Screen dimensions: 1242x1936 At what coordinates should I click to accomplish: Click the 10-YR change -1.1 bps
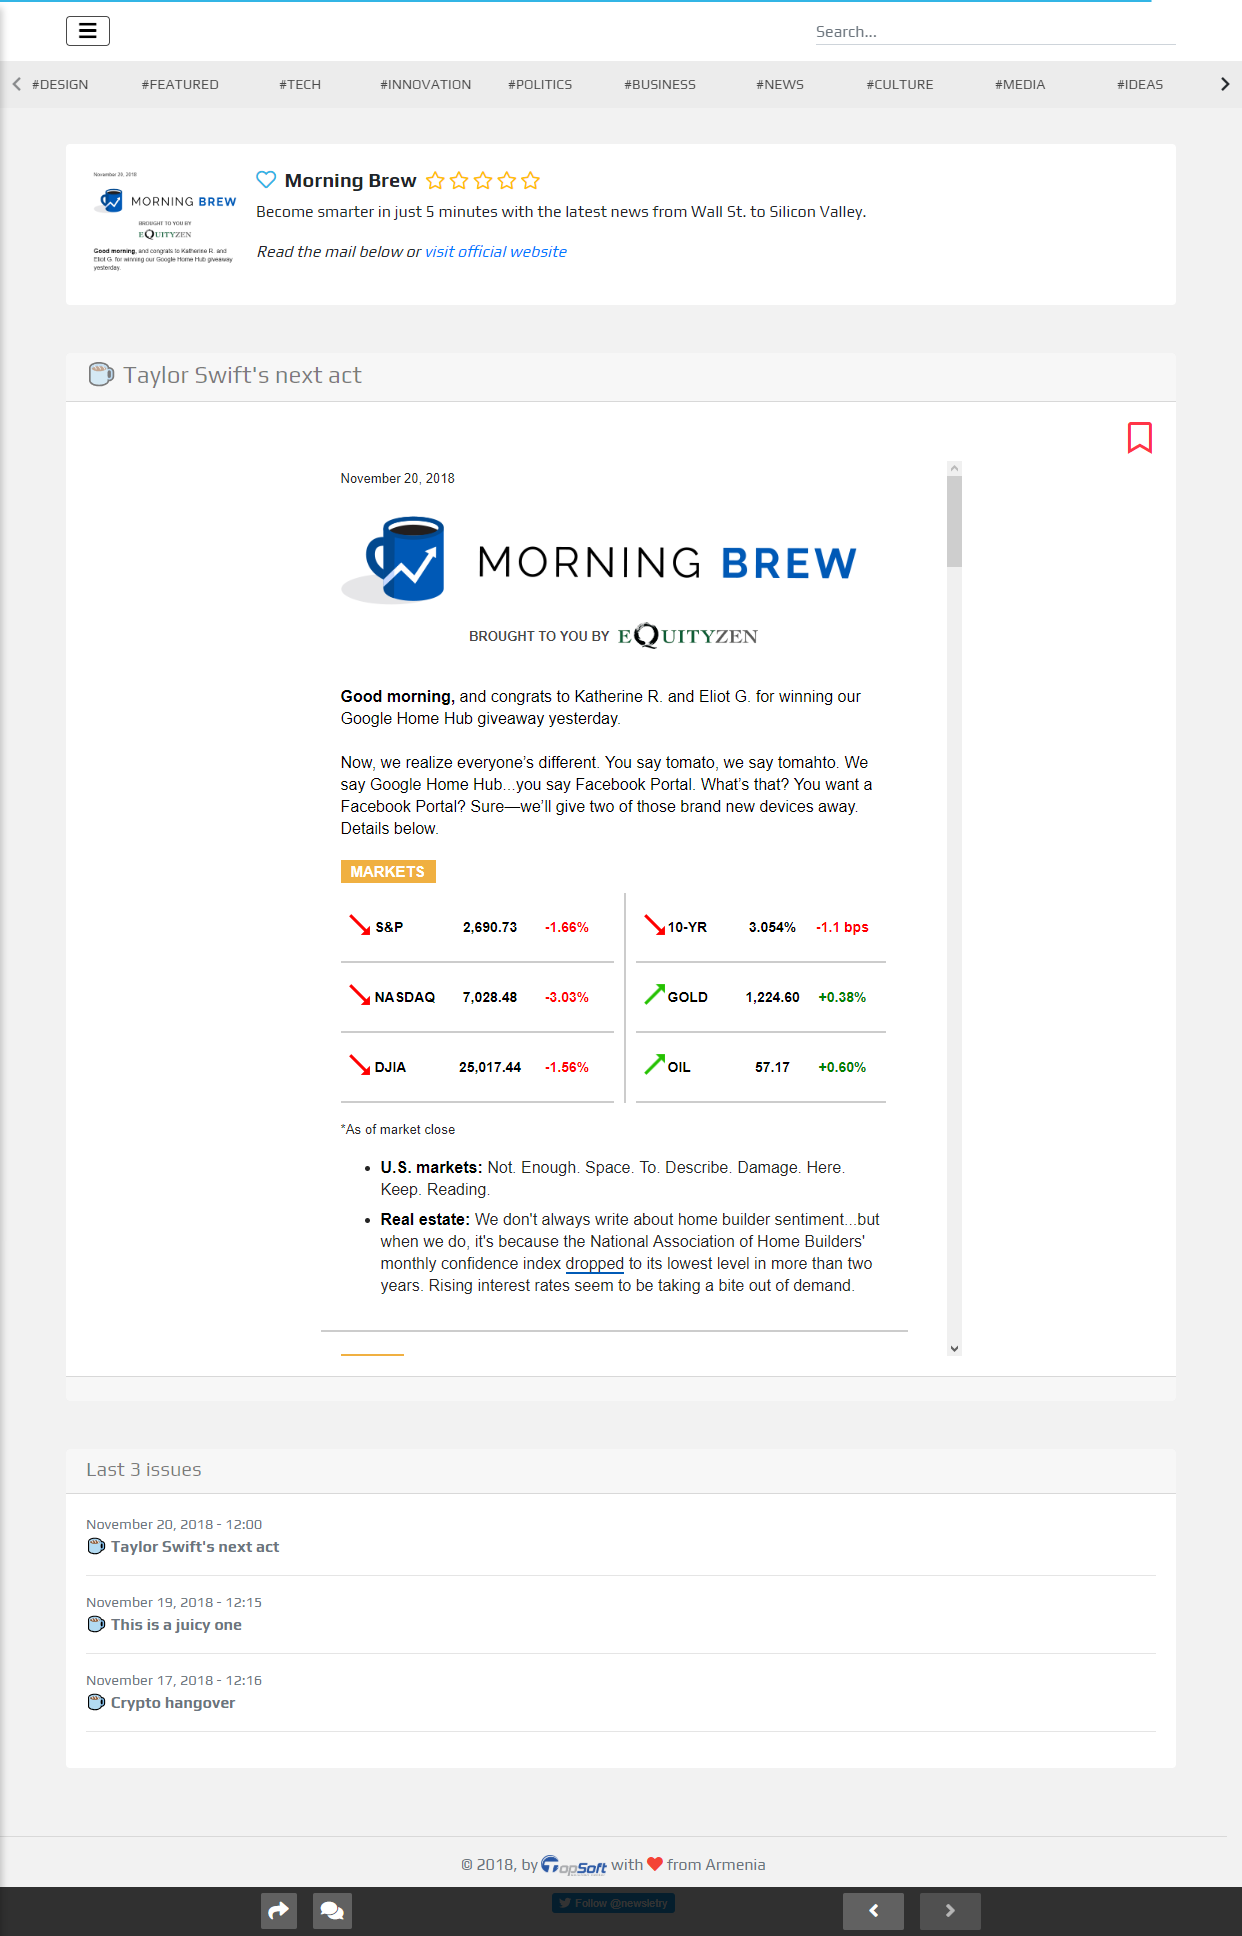tap(842, 928)
